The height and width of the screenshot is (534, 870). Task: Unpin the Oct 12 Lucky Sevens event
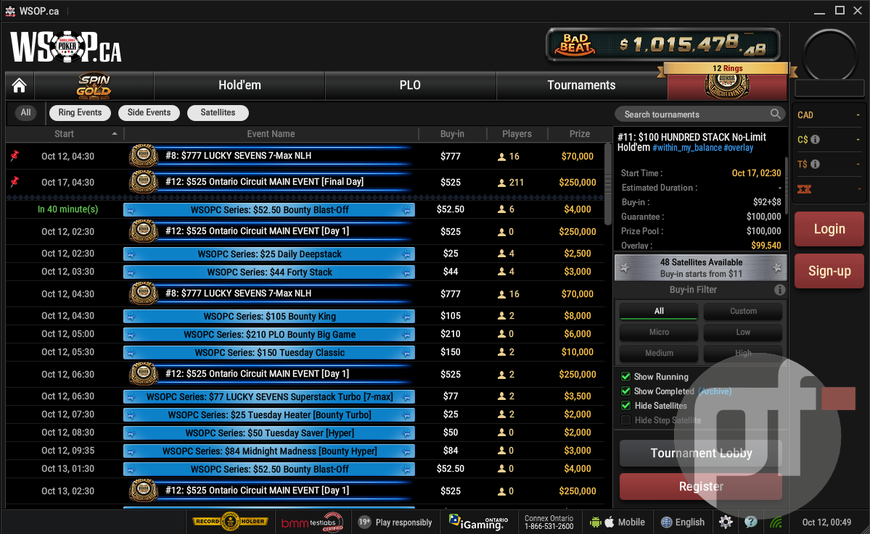click(x=15, y=156)
